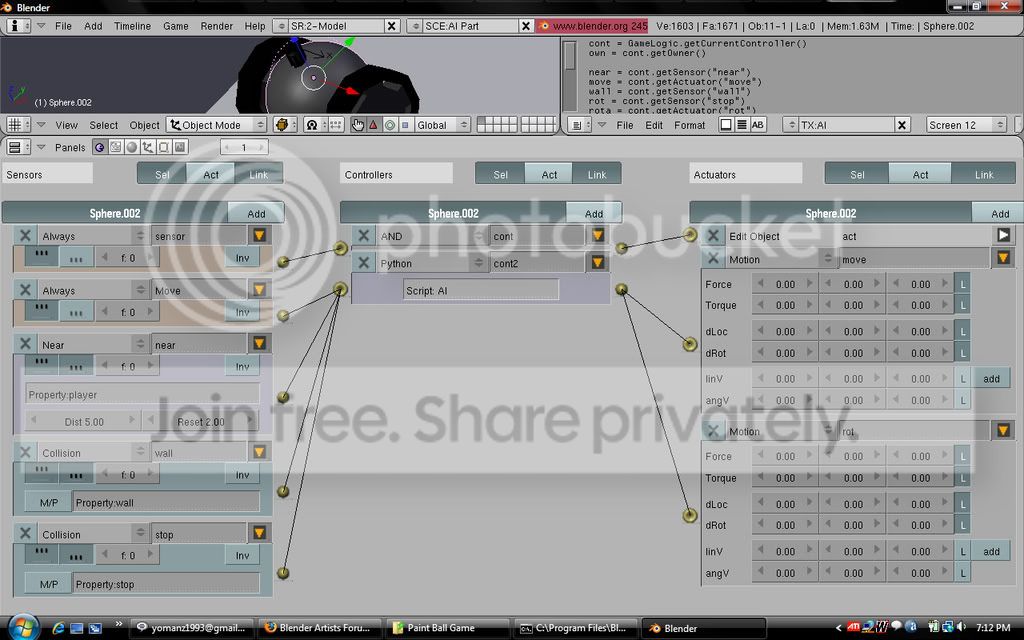Open the Shading context sphere icon
The width and height of the screenshot is (1024, 640).
coord(132,147)
